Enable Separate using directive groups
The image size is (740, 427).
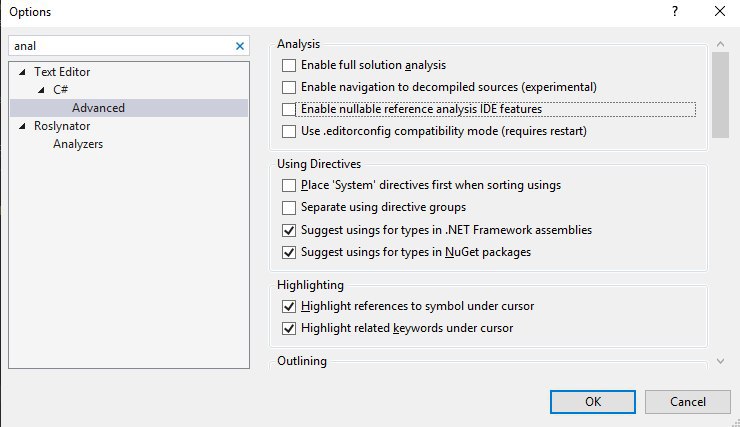pos(289,208)
